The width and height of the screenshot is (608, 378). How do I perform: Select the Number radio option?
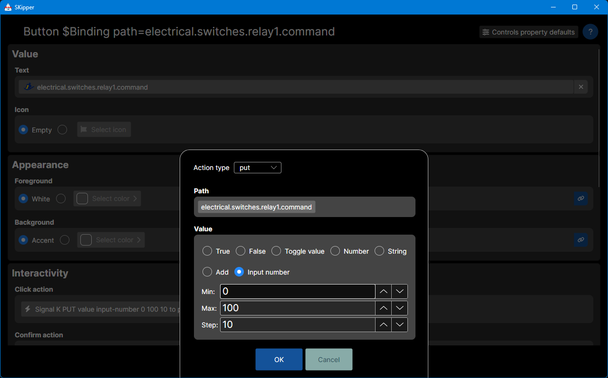[x=335, y=251]
